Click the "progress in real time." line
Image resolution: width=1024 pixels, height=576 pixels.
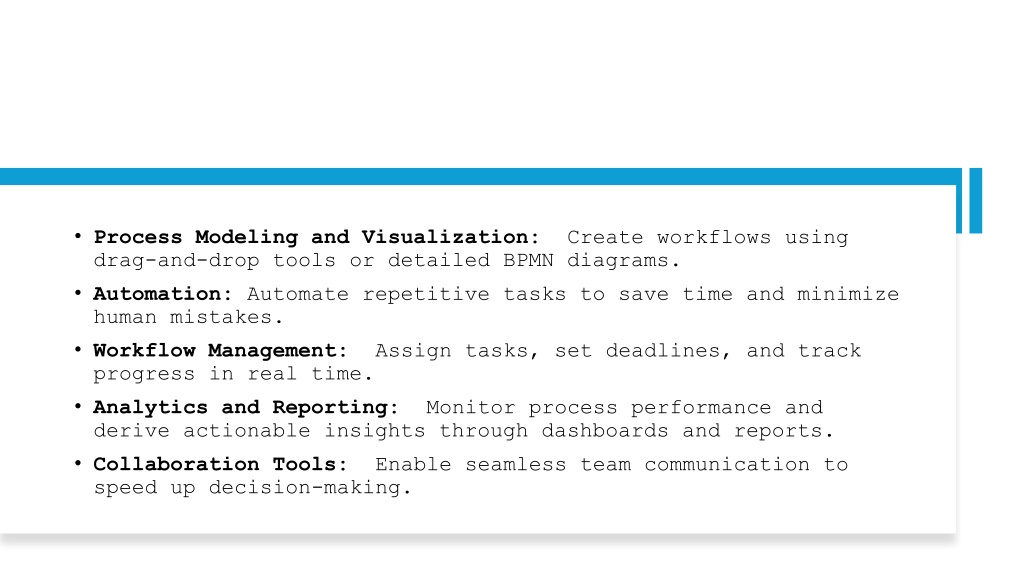pyautogui.click(x=233, y=374)
